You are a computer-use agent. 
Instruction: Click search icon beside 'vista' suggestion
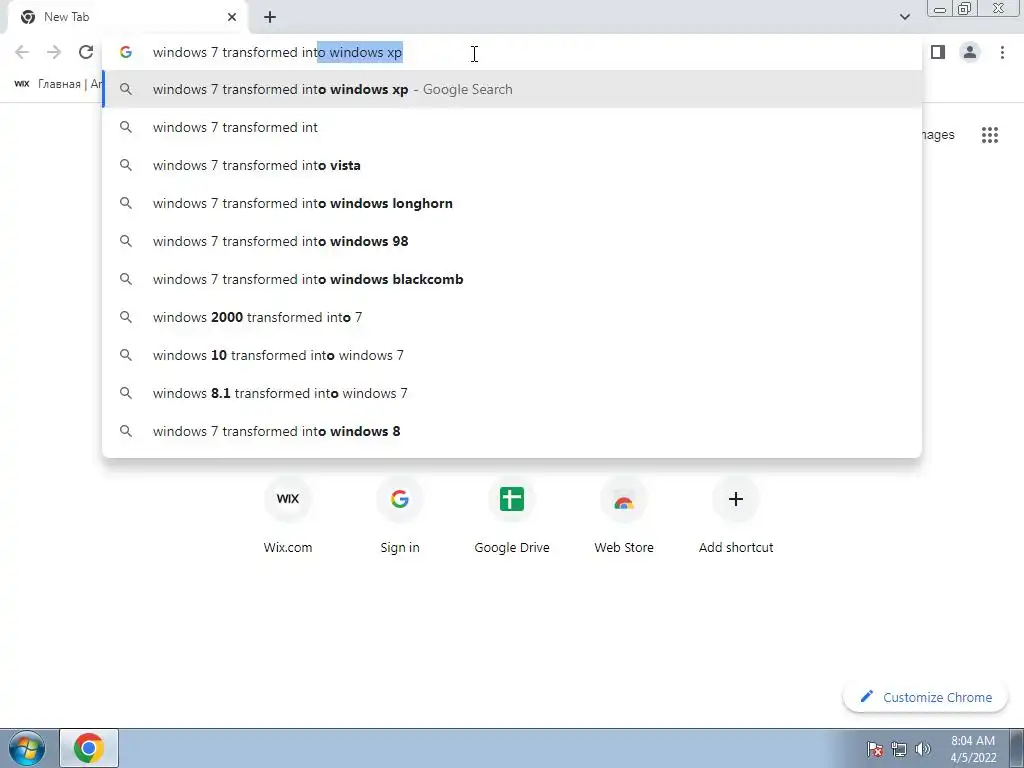pos(126,165)
